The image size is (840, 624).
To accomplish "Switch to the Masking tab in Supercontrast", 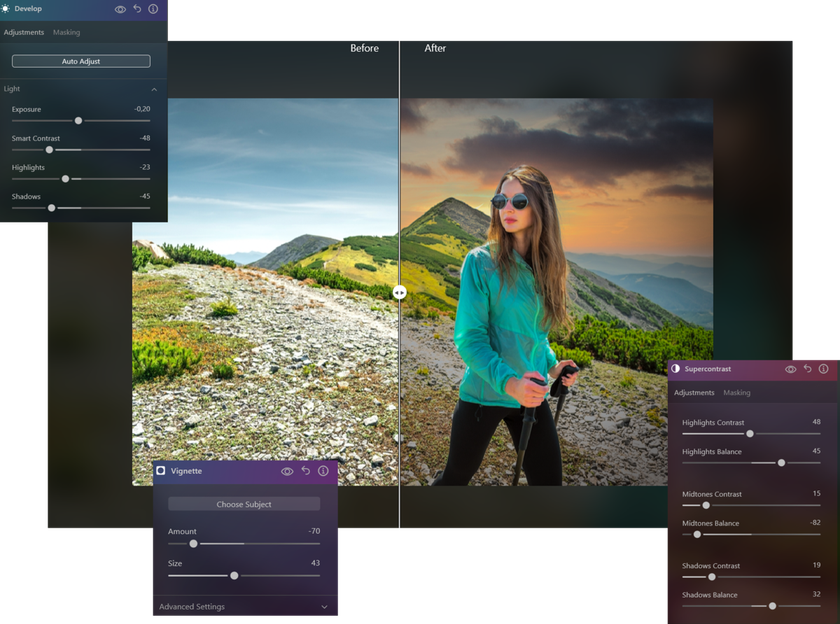I will point(737,392).
